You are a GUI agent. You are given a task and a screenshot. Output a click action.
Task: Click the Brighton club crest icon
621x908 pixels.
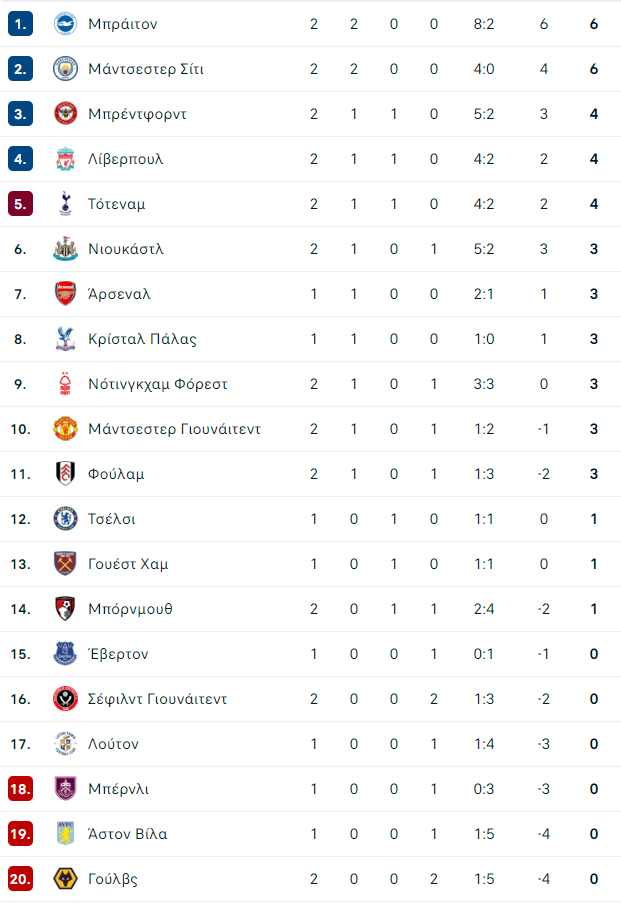[65, 24]
